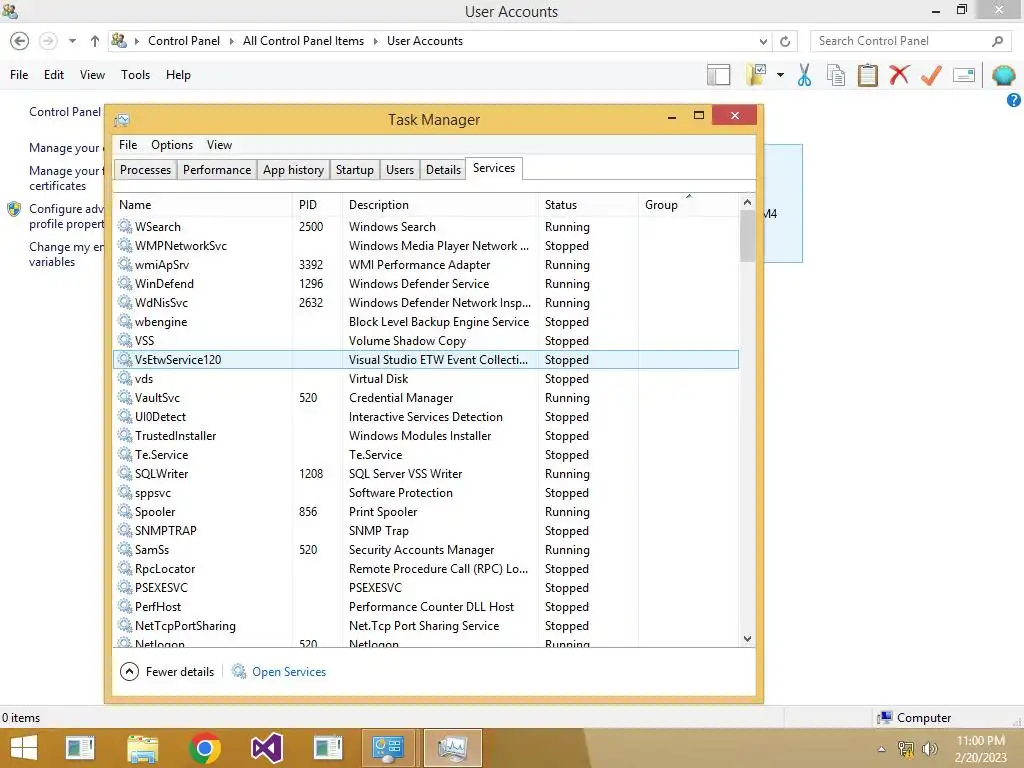The image size is (1024, 768).
Task: Sort services by the Name column header
Action: (202, 205)
